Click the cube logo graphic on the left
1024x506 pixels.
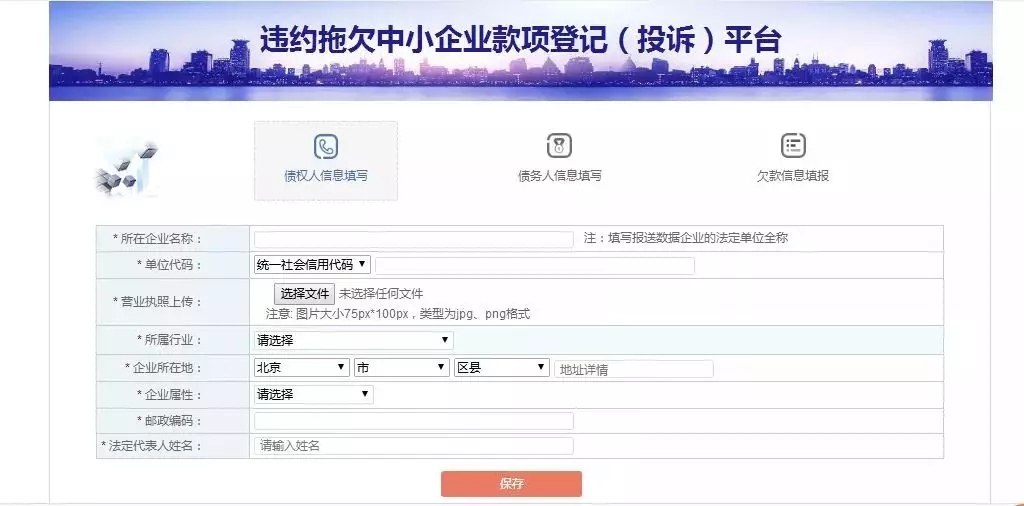(x=127, y=168)
